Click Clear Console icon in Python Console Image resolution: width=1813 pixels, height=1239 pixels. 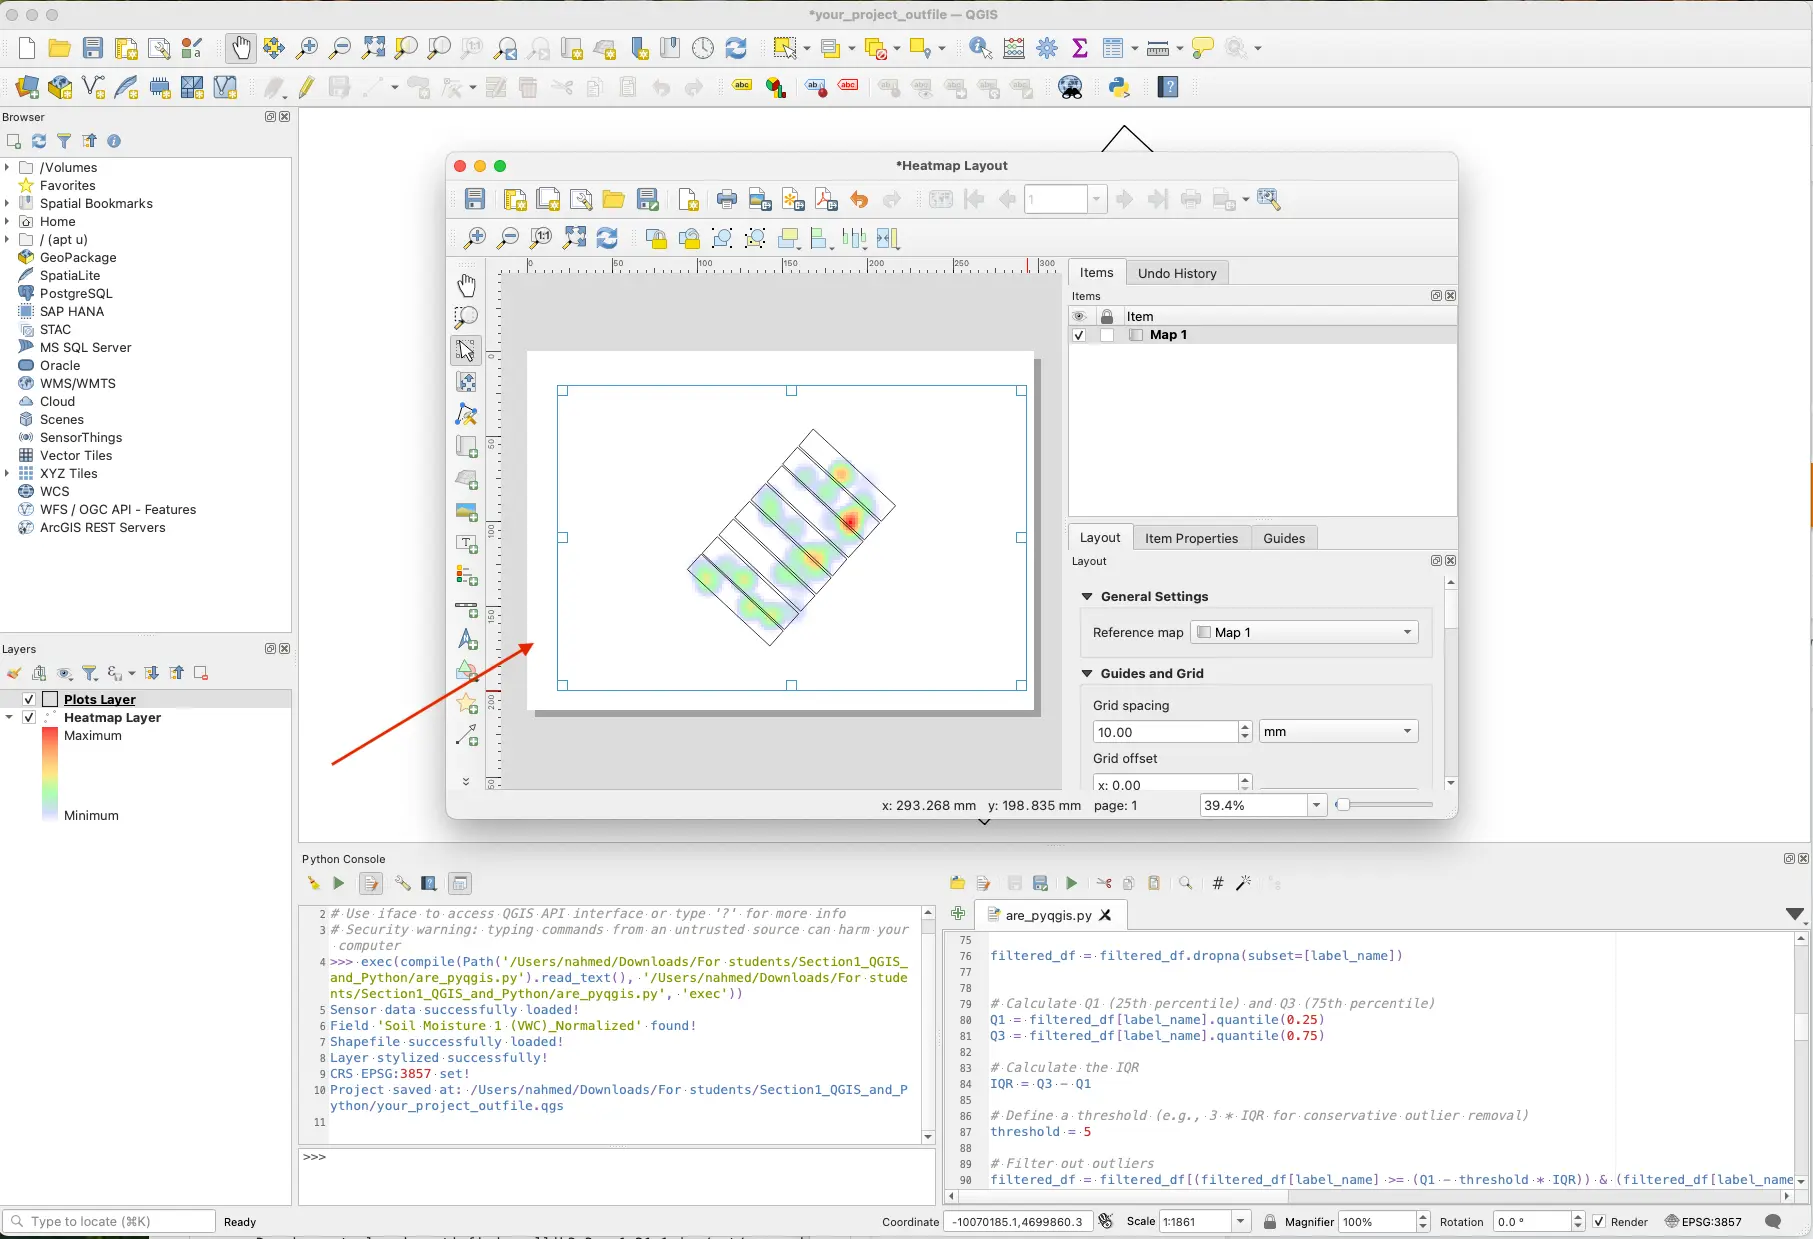[313, 883]
